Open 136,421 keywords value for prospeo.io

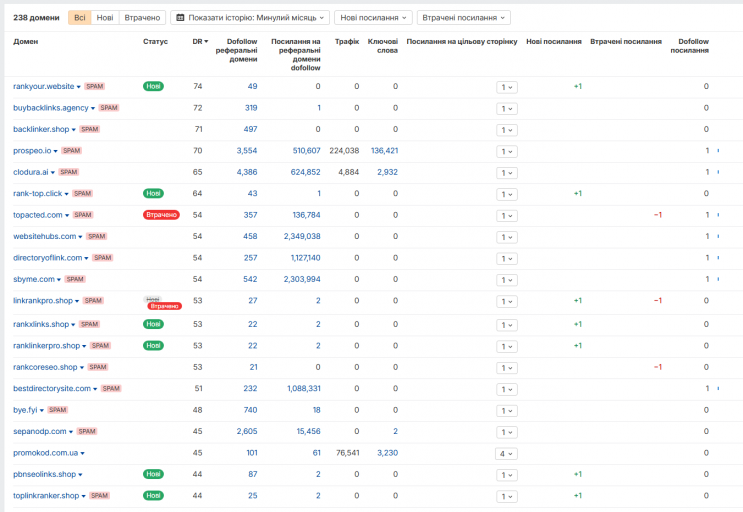384,151
